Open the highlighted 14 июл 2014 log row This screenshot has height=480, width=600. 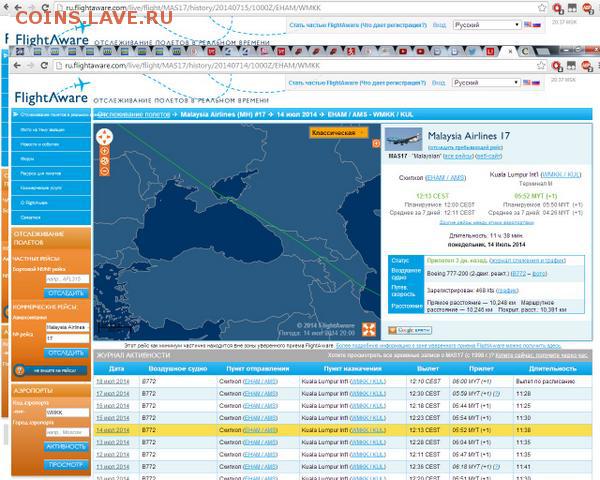pos(342,430)
